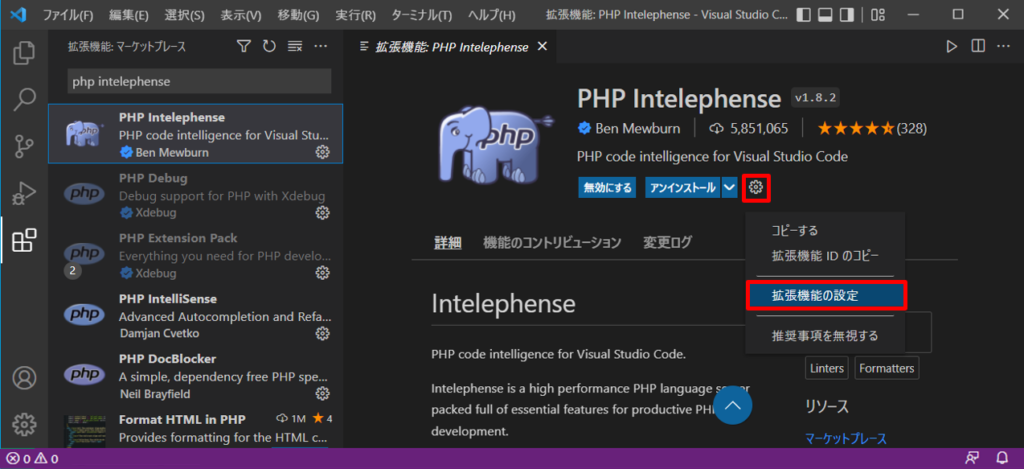The width and height of the screenshot is (1024, 469).
Task: Refresh the extensions marketplace list
Action: tap(269, 46)
